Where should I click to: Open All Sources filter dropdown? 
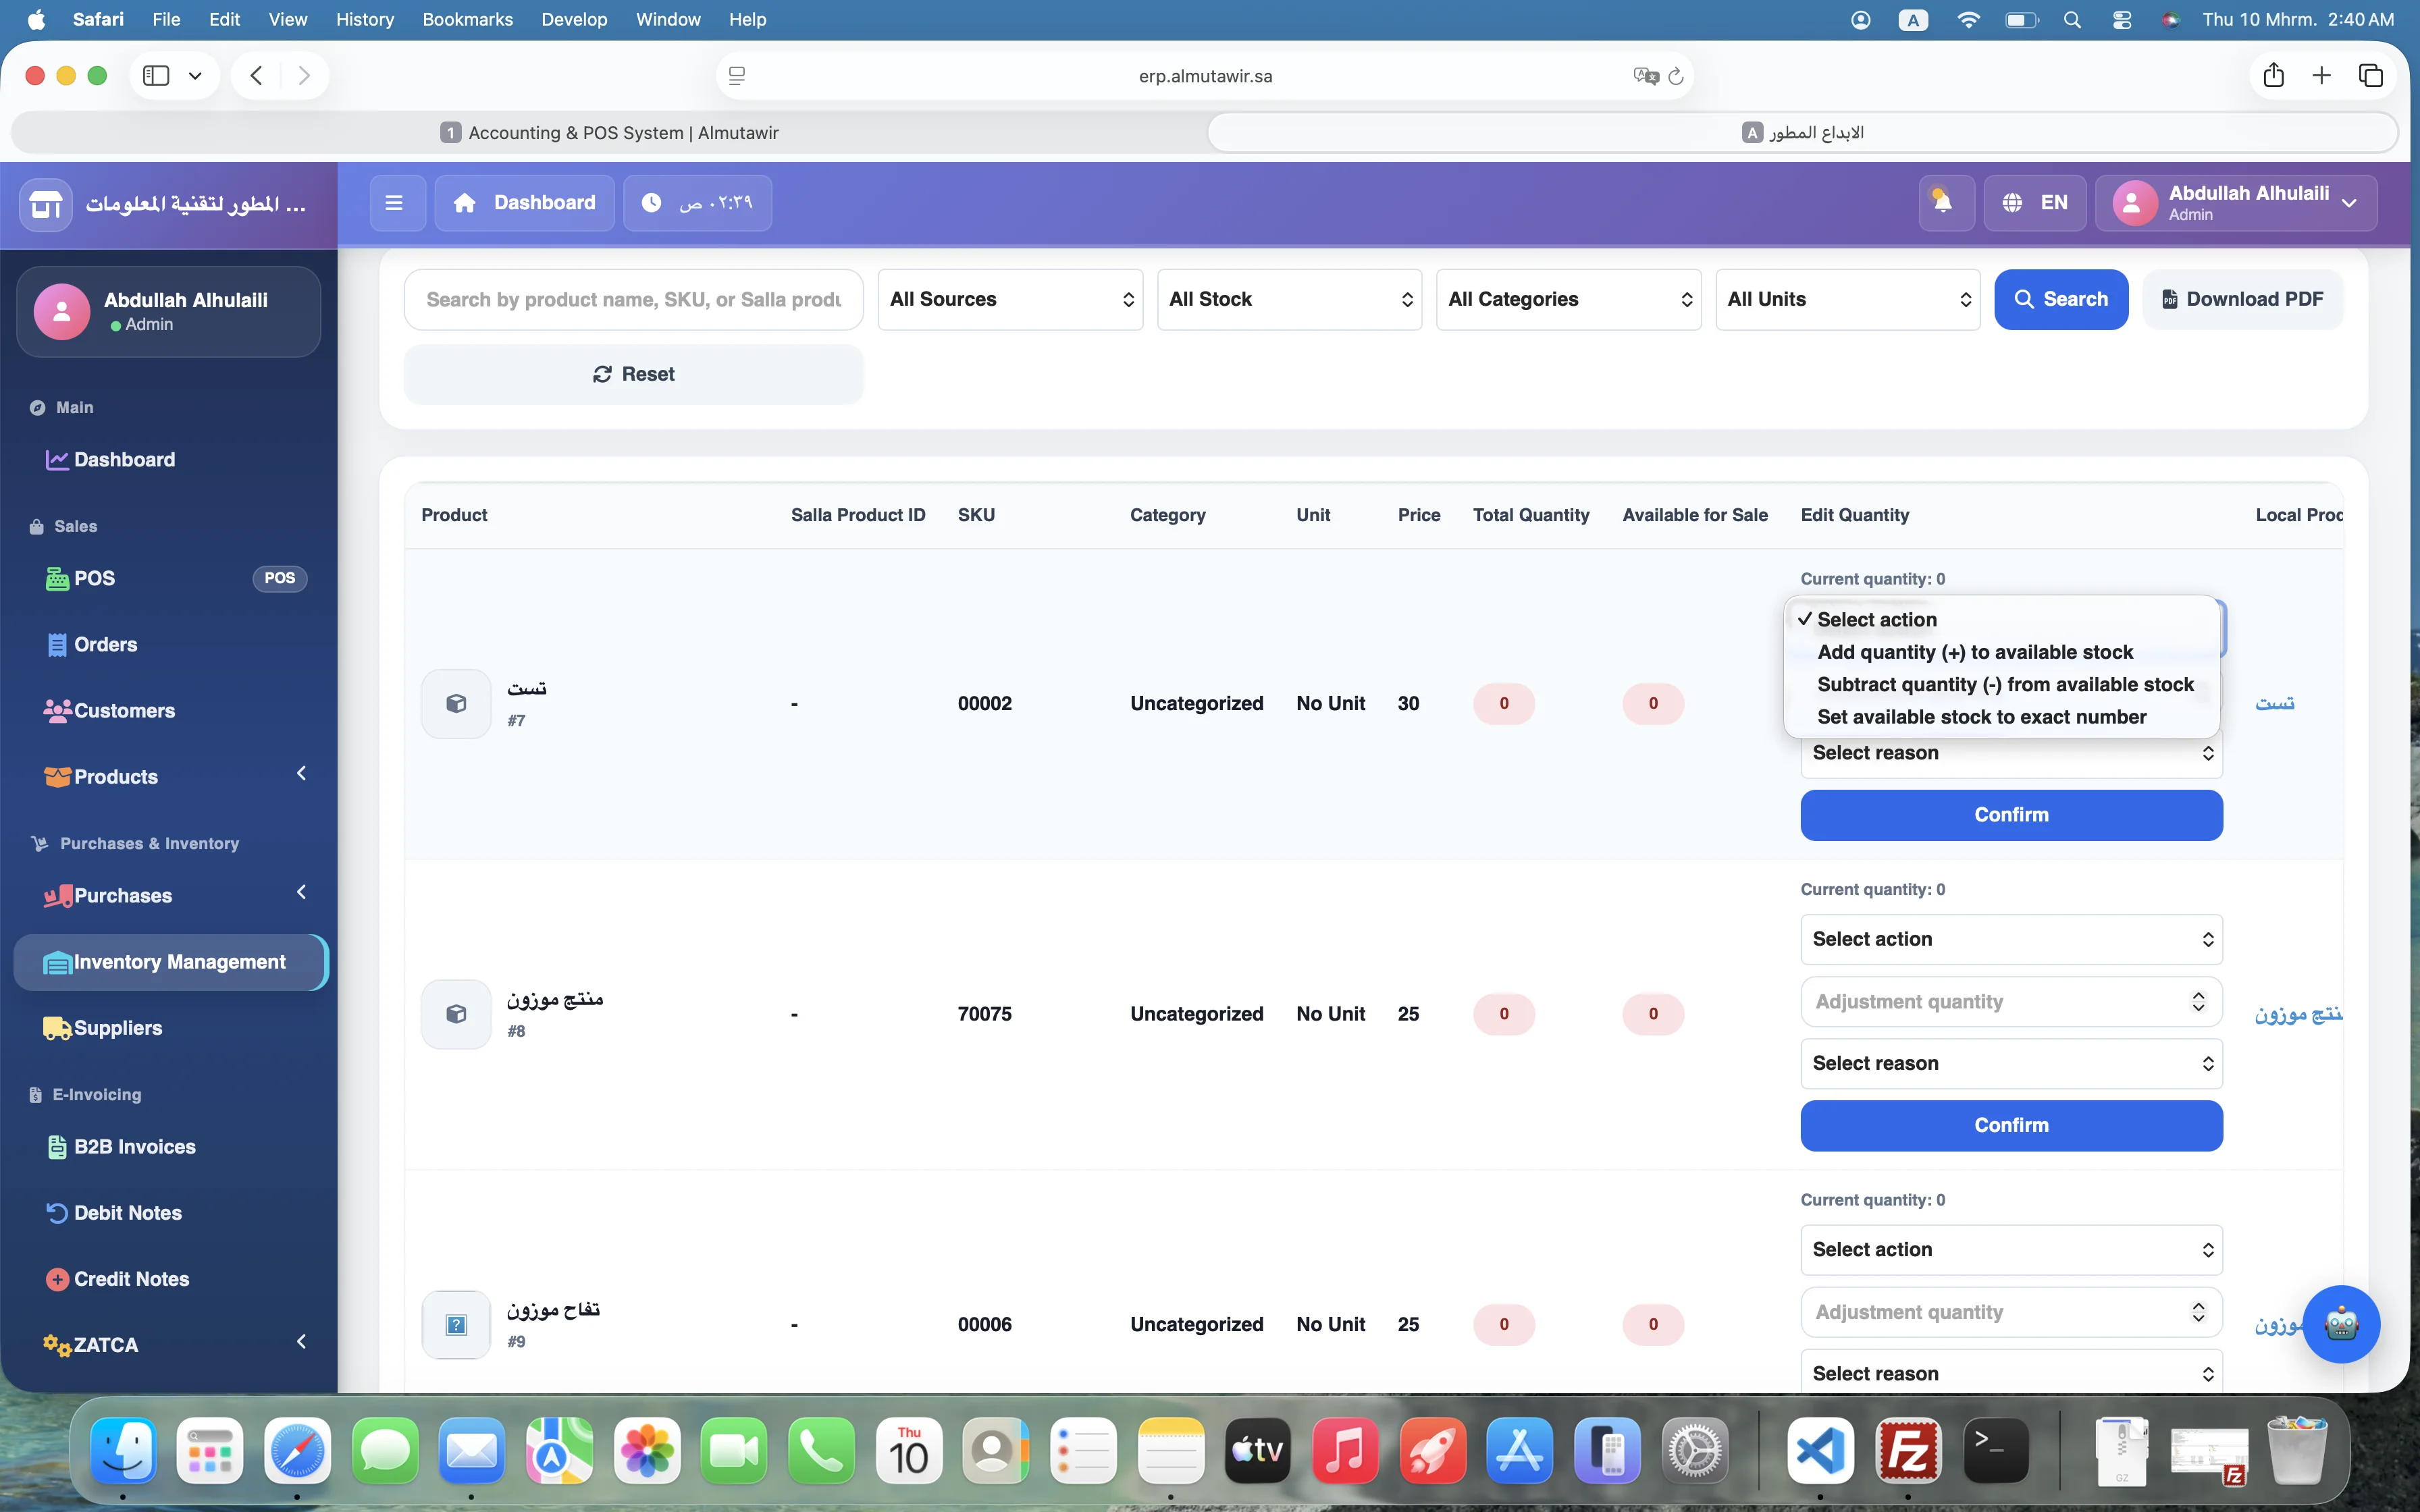tap(1010, 299)
